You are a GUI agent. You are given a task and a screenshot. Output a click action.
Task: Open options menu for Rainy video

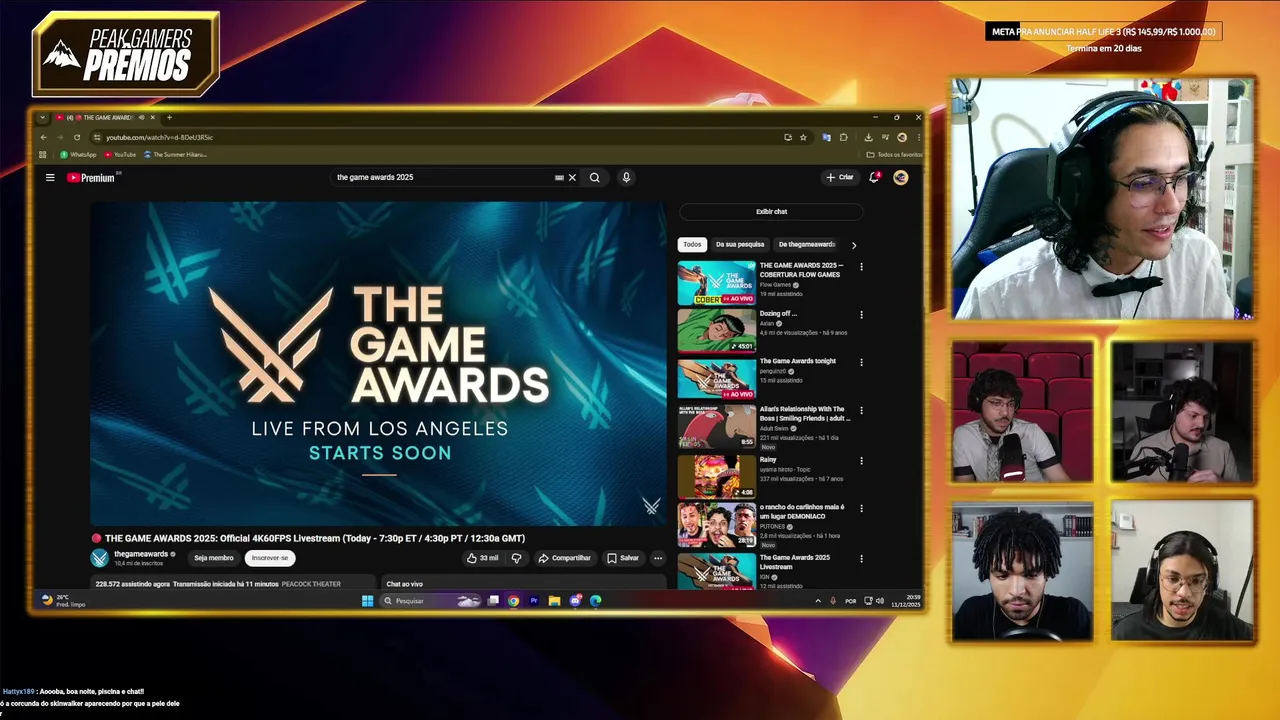point(861,460)
